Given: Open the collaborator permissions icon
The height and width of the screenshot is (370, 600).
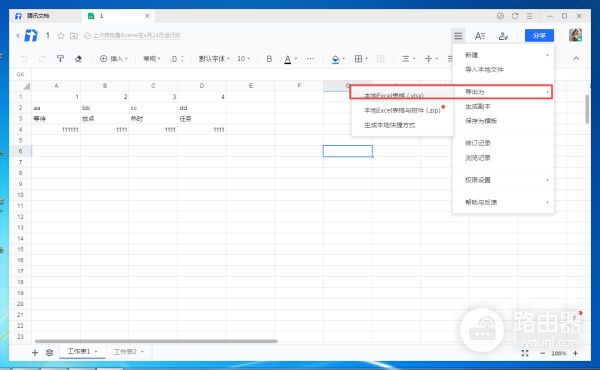Looking at the screenshot, I should point(503,36).
